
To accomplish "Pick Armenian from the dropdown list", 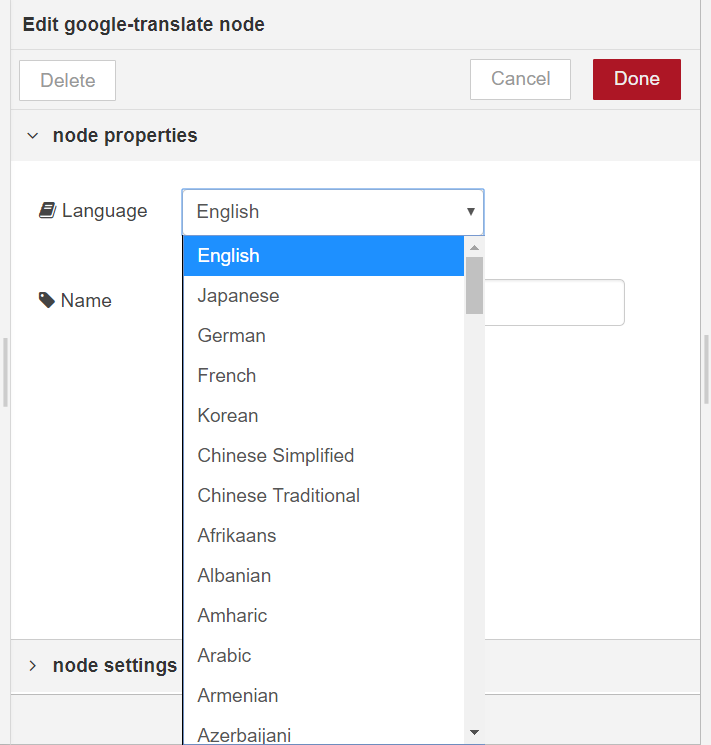I will click(324, 696).
